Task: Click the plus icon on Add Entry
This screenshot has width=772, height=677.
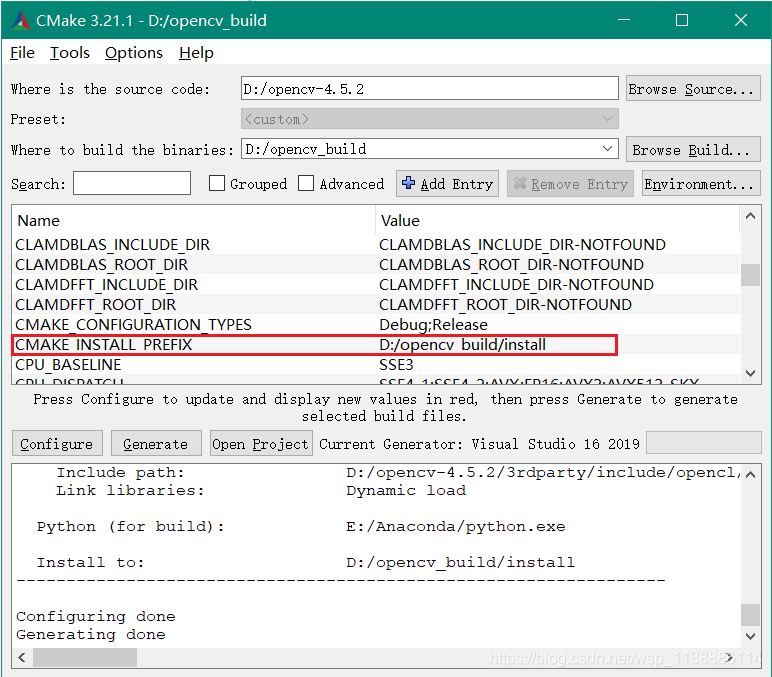Action: (408, 183)
